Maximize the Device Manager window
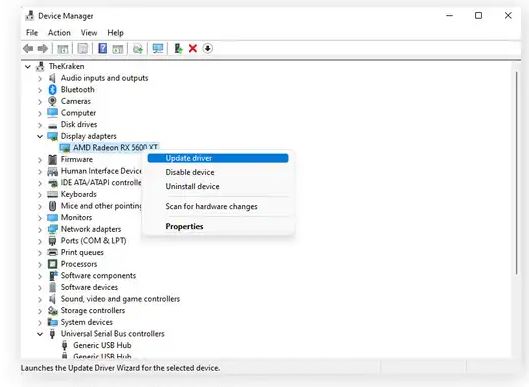Viewport: 529px width, 387px height. coord(478,16)
